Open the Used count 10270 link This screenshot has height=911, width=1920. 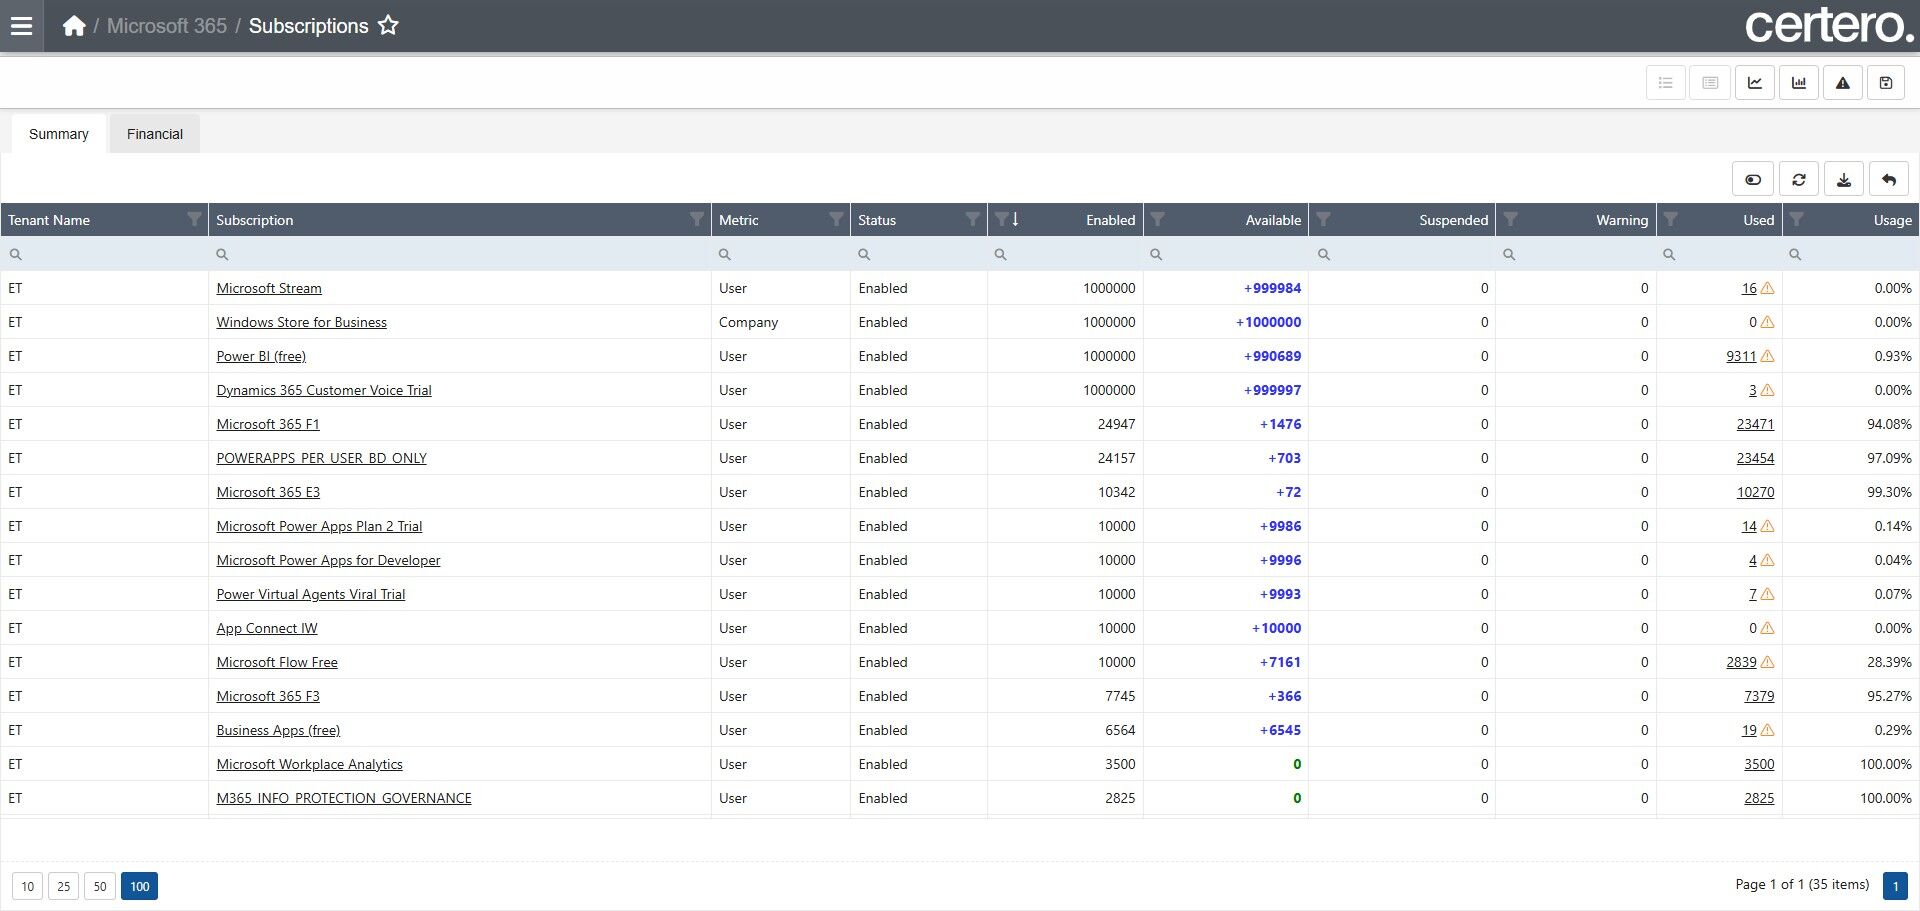[x=1755, y=492]
